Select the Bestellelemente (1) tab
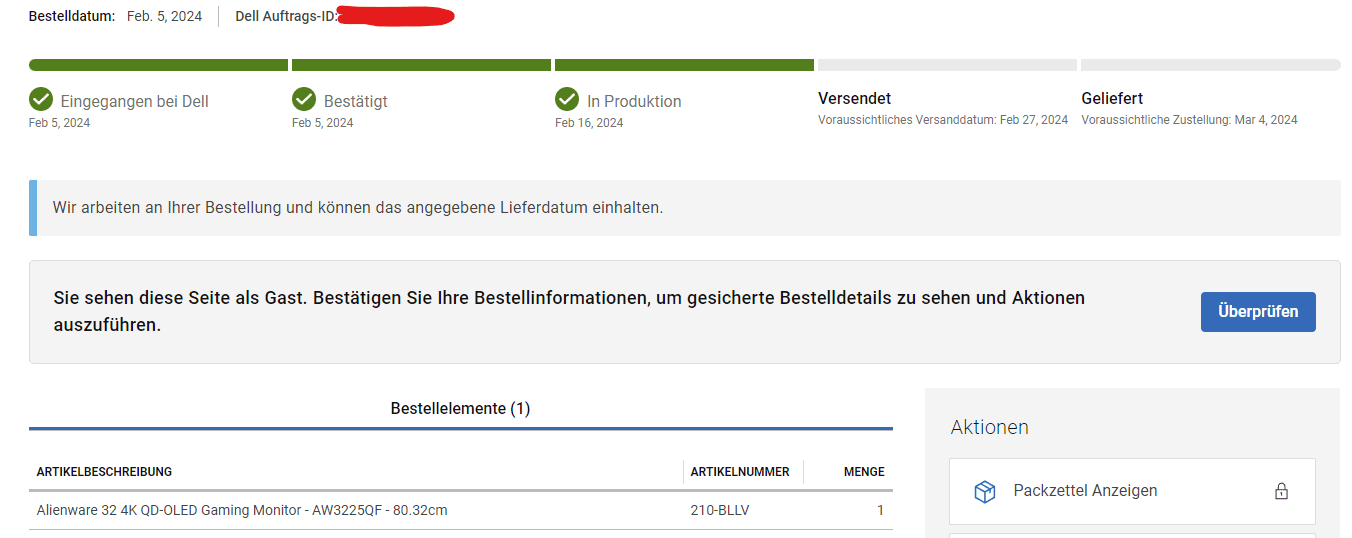 click(460, 409)
